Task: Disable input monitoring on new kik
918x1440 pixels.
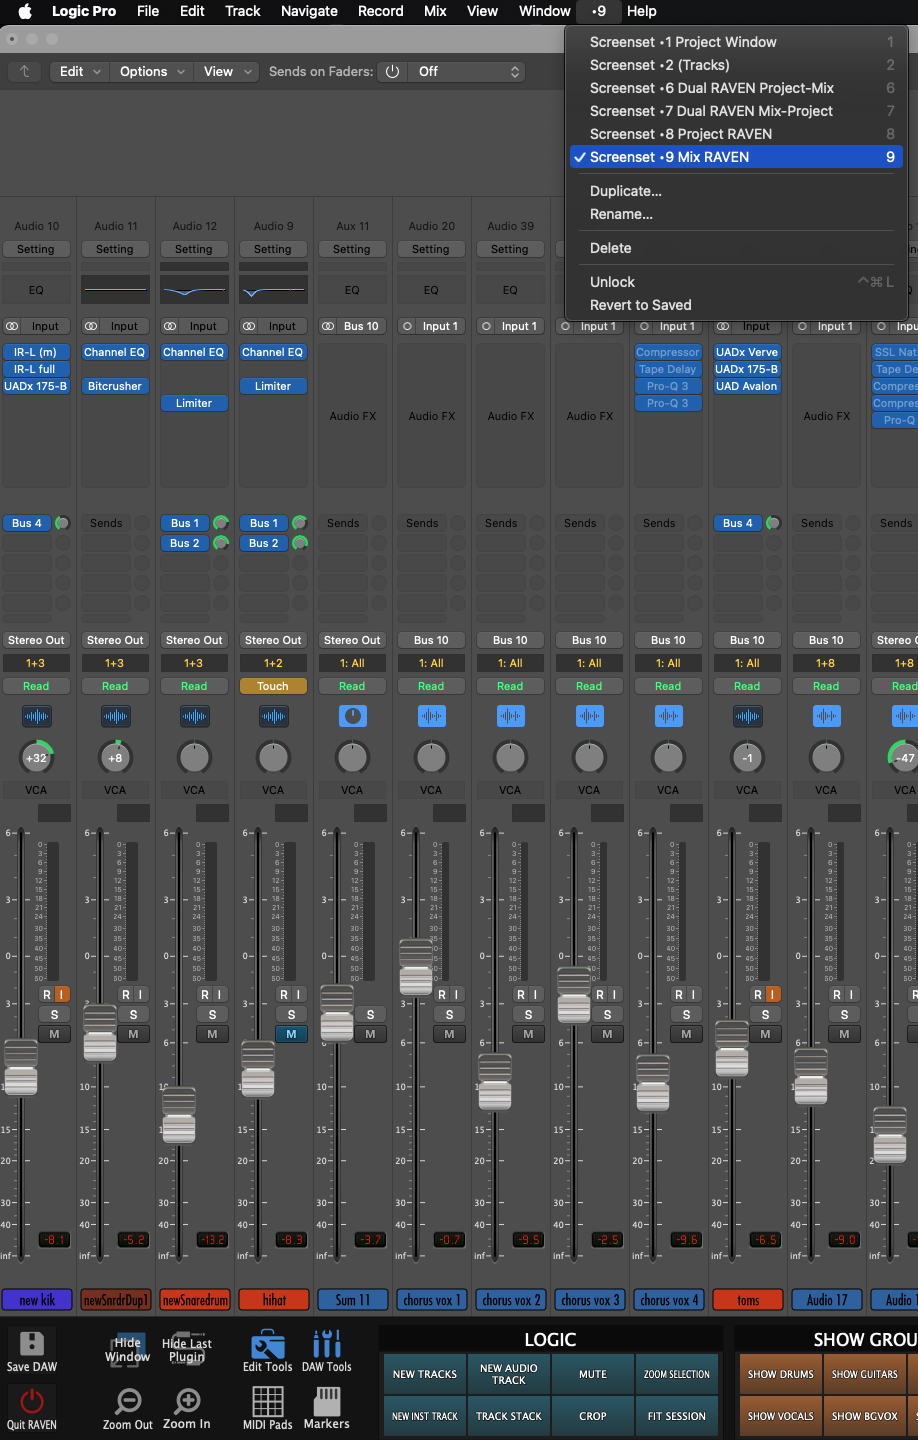Action: tap(61, 994)
